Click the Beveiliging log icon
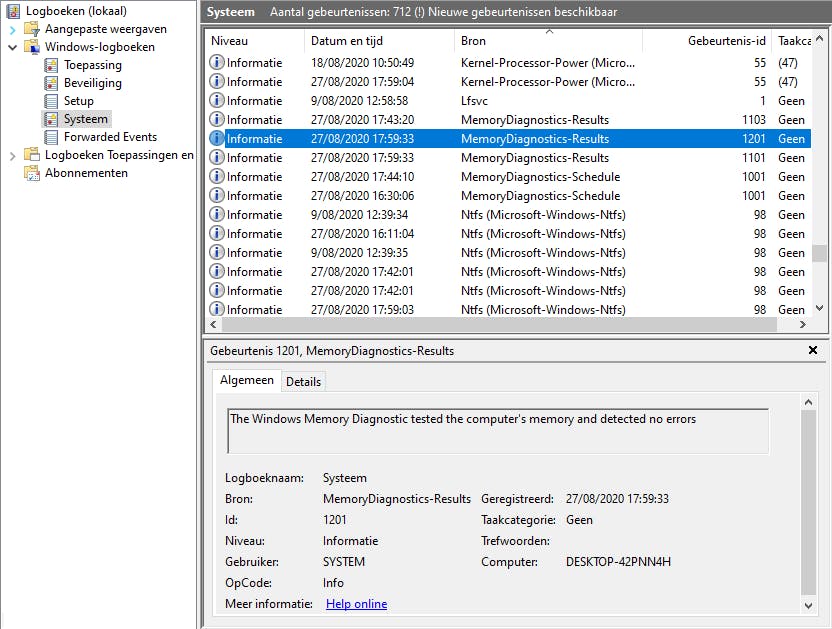Screen dimensions: 832x629 pyautogui.click(x=51, y=83)
